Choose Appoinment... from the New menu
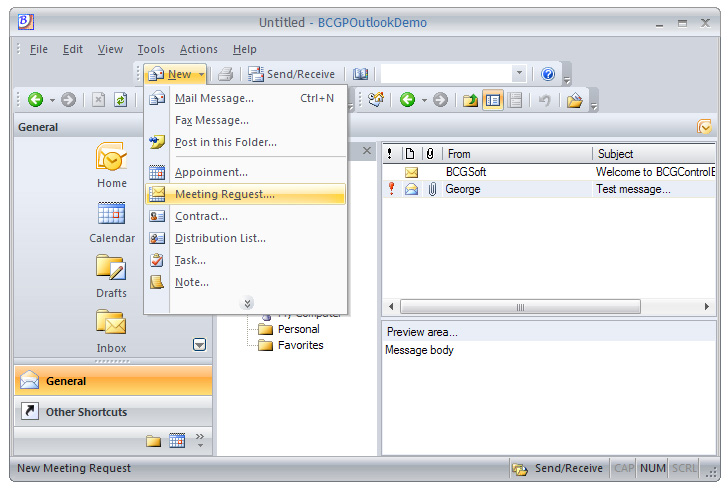Viewport: 728px width, 490px height. pos(211,172)
